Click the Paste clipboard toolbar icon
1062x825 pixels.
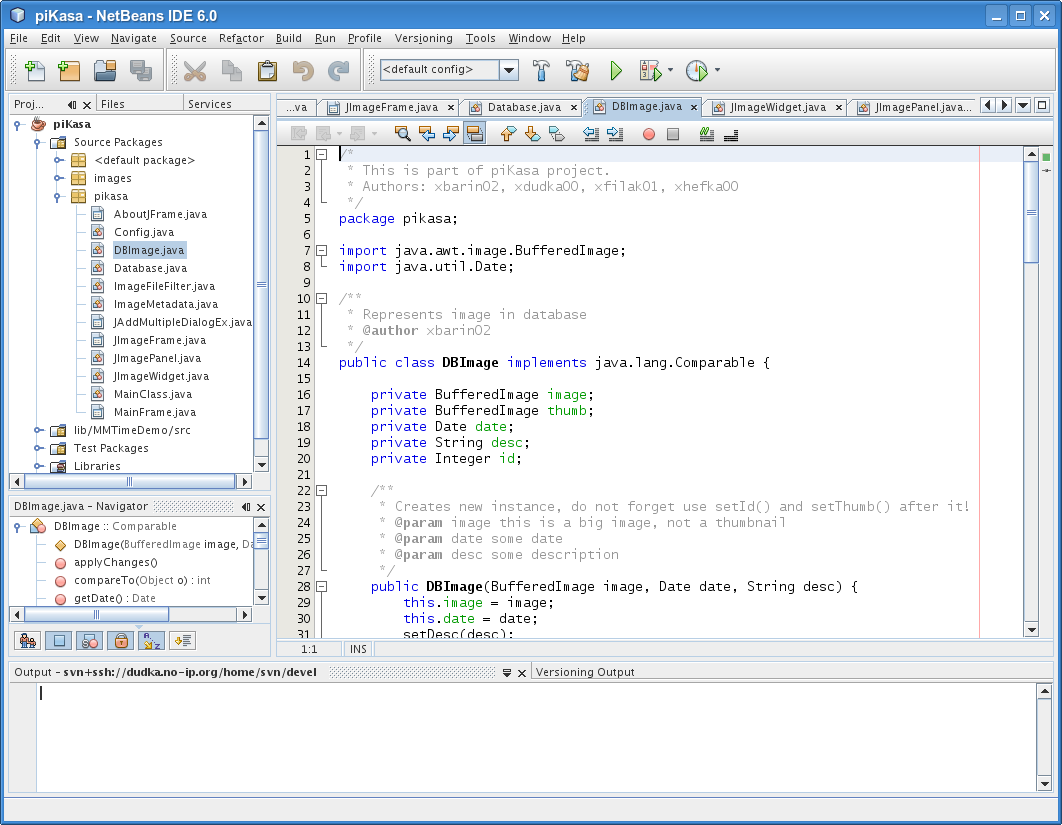click(267, 71)
